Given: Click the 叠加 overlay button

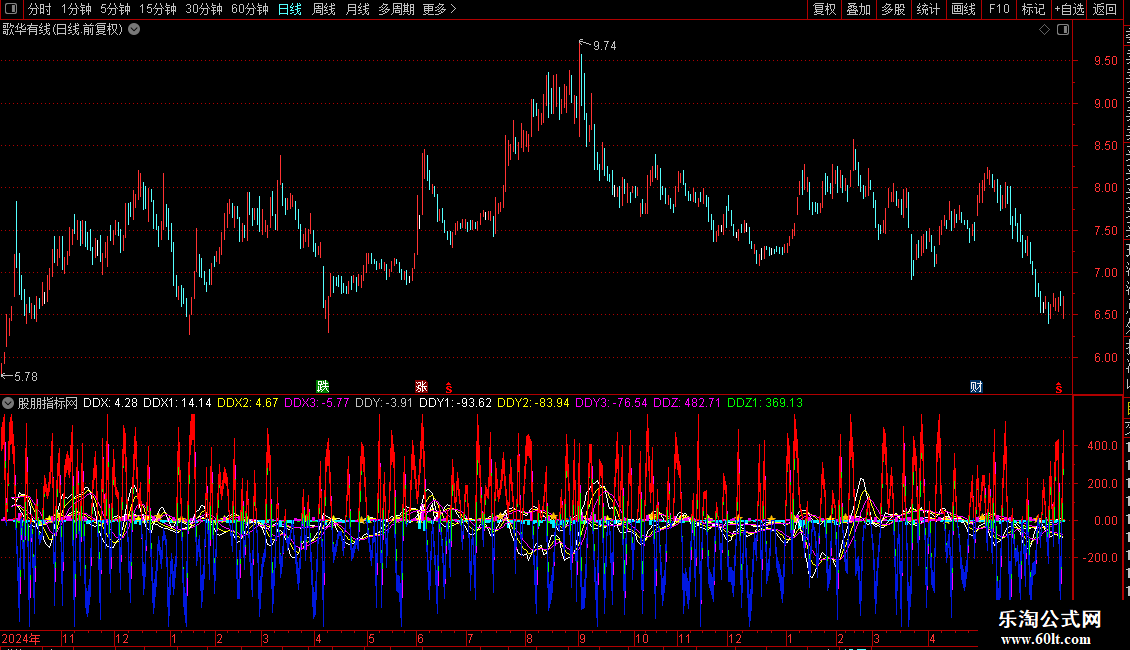Looking at the screenshot, I should click(x=858, y=9).
